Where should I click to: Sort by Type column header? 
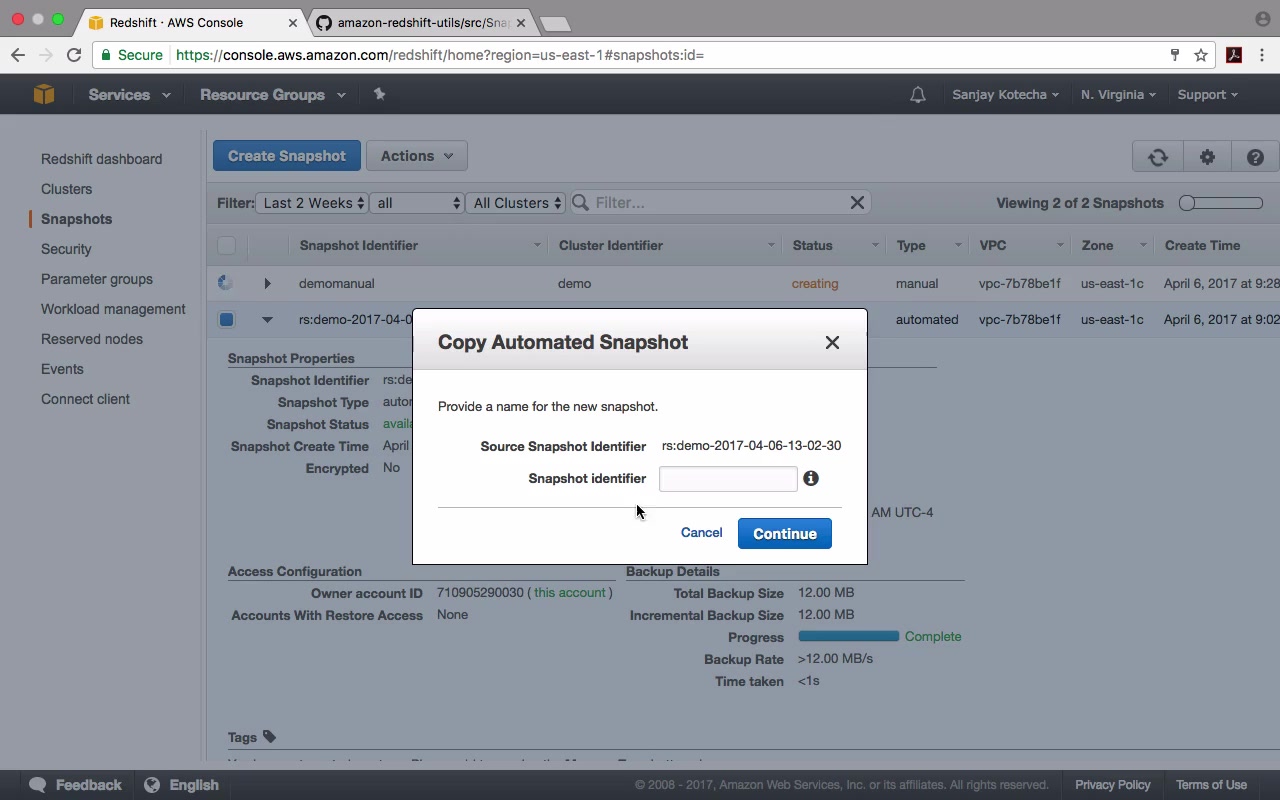[x=911, y=245]
